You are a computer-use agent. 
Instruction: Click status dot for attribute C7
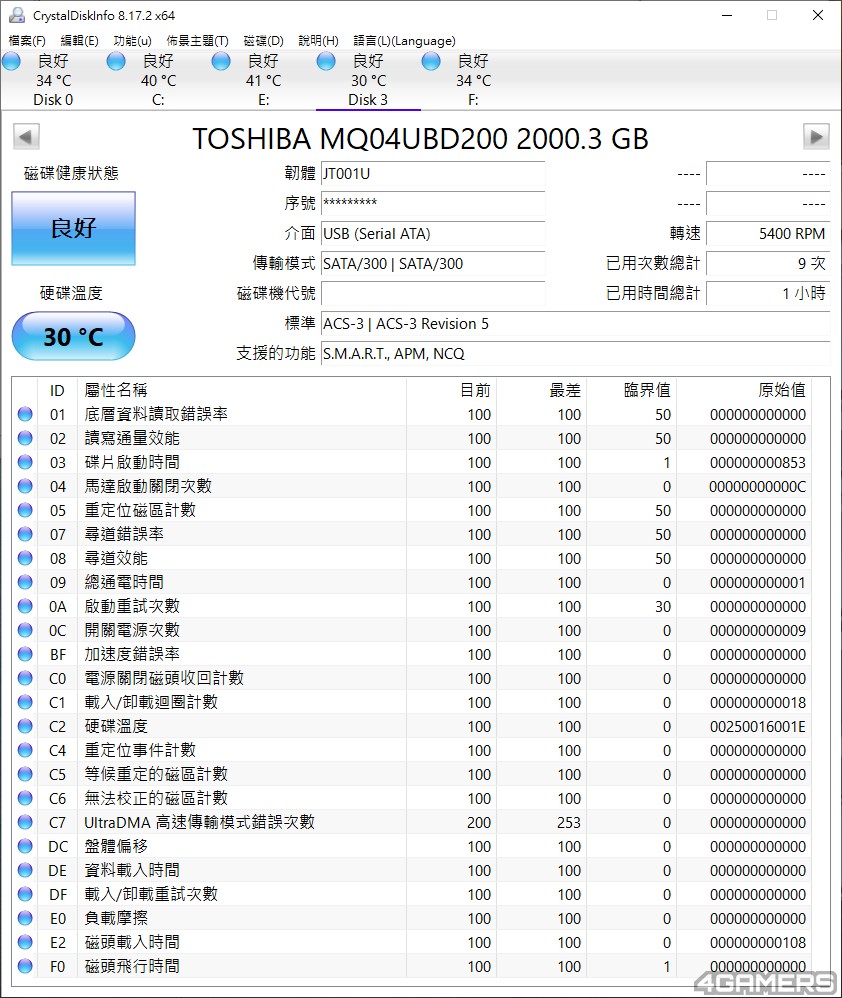click(25, 822)
